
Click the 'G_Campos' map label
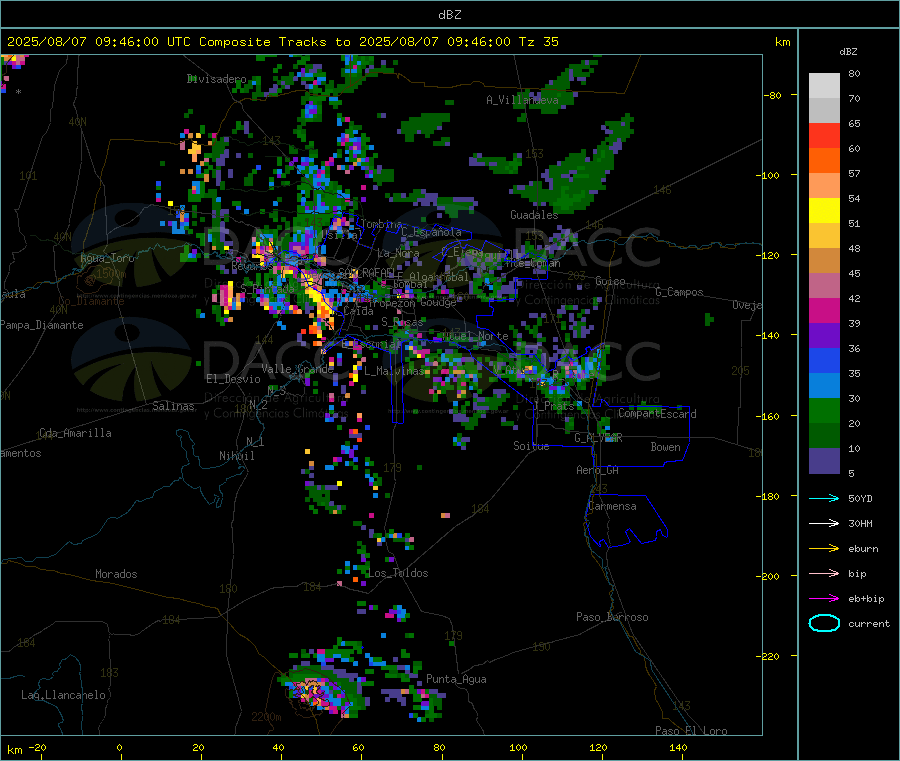[x=679, y=292]
